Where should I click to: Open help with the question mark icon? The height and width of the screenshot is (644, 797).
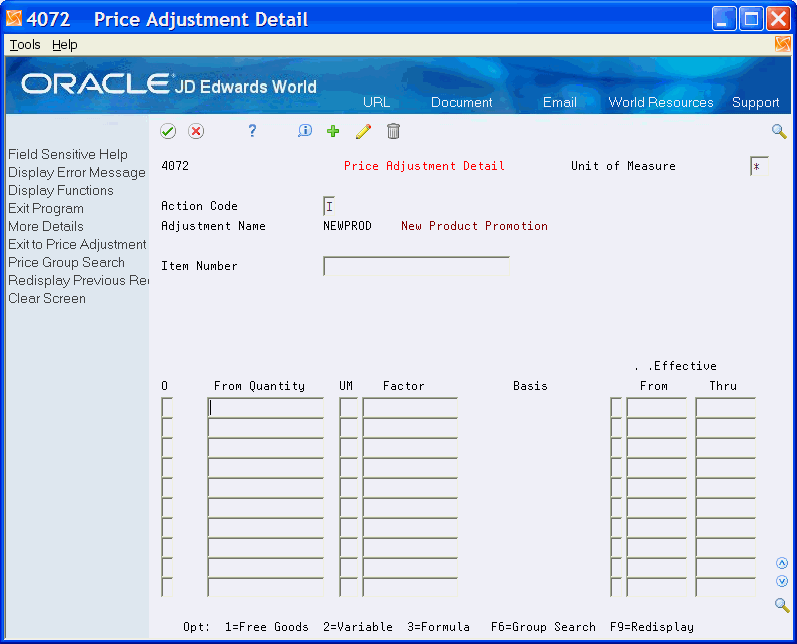252,131
